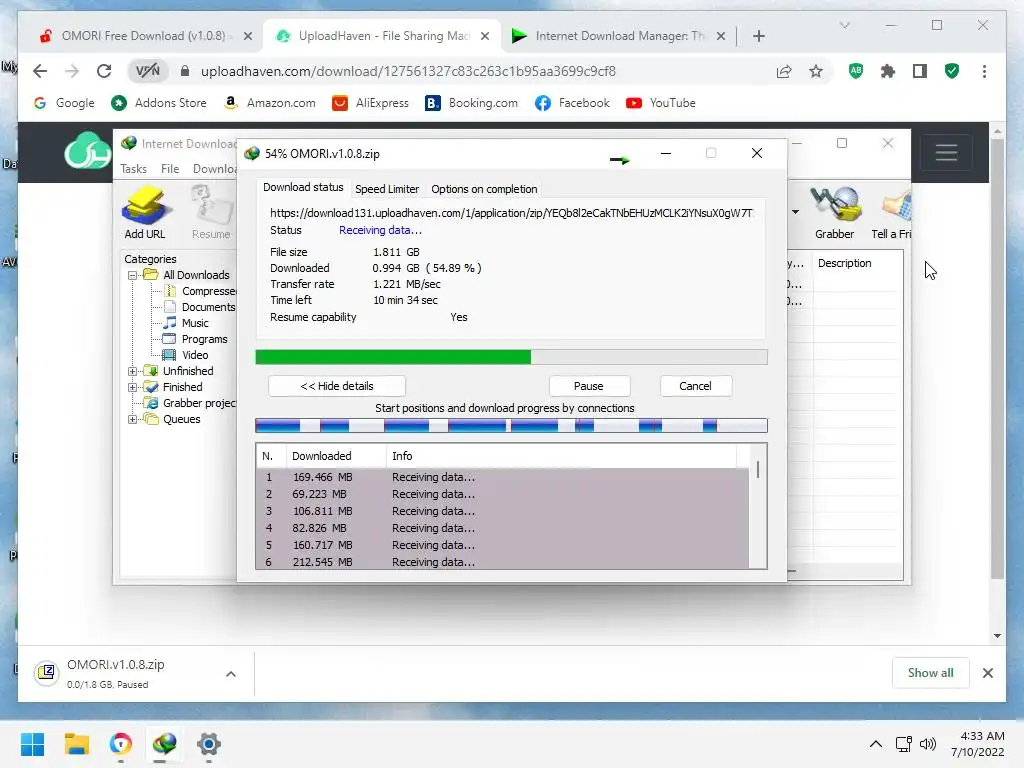
Task: Cancel the OMORI download
Action: (x=696, y=386)
